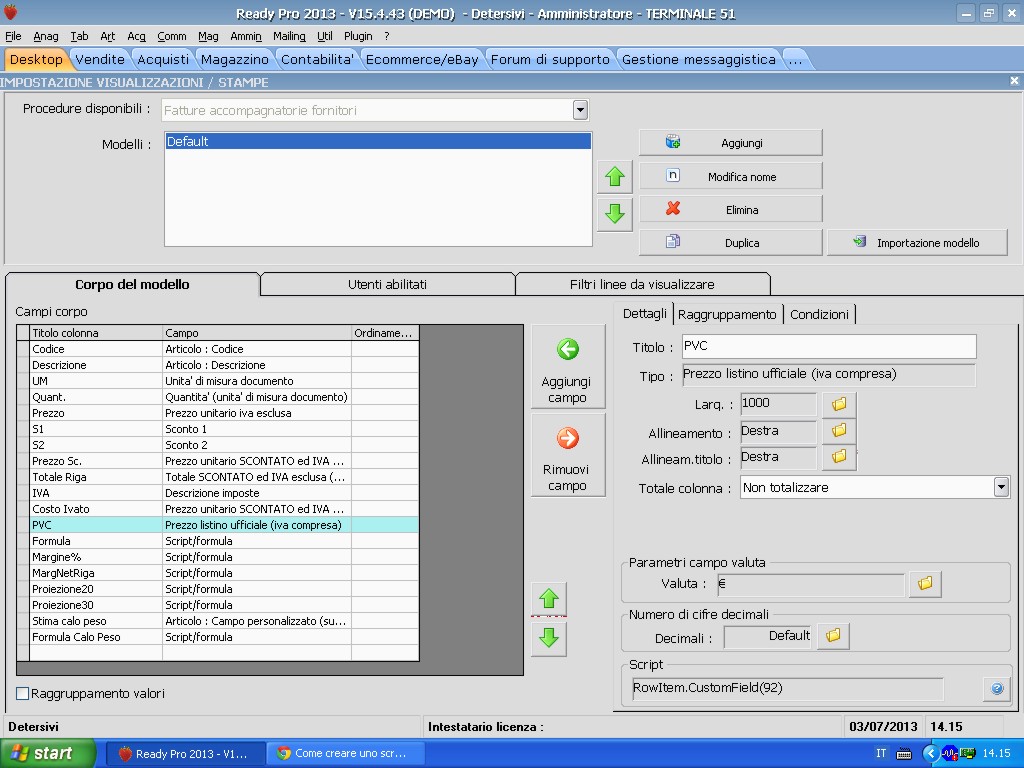The width and height of the screenshot is (1024, 768).
Task: Click the strawberry app icon in title bar
Action: 11,12
